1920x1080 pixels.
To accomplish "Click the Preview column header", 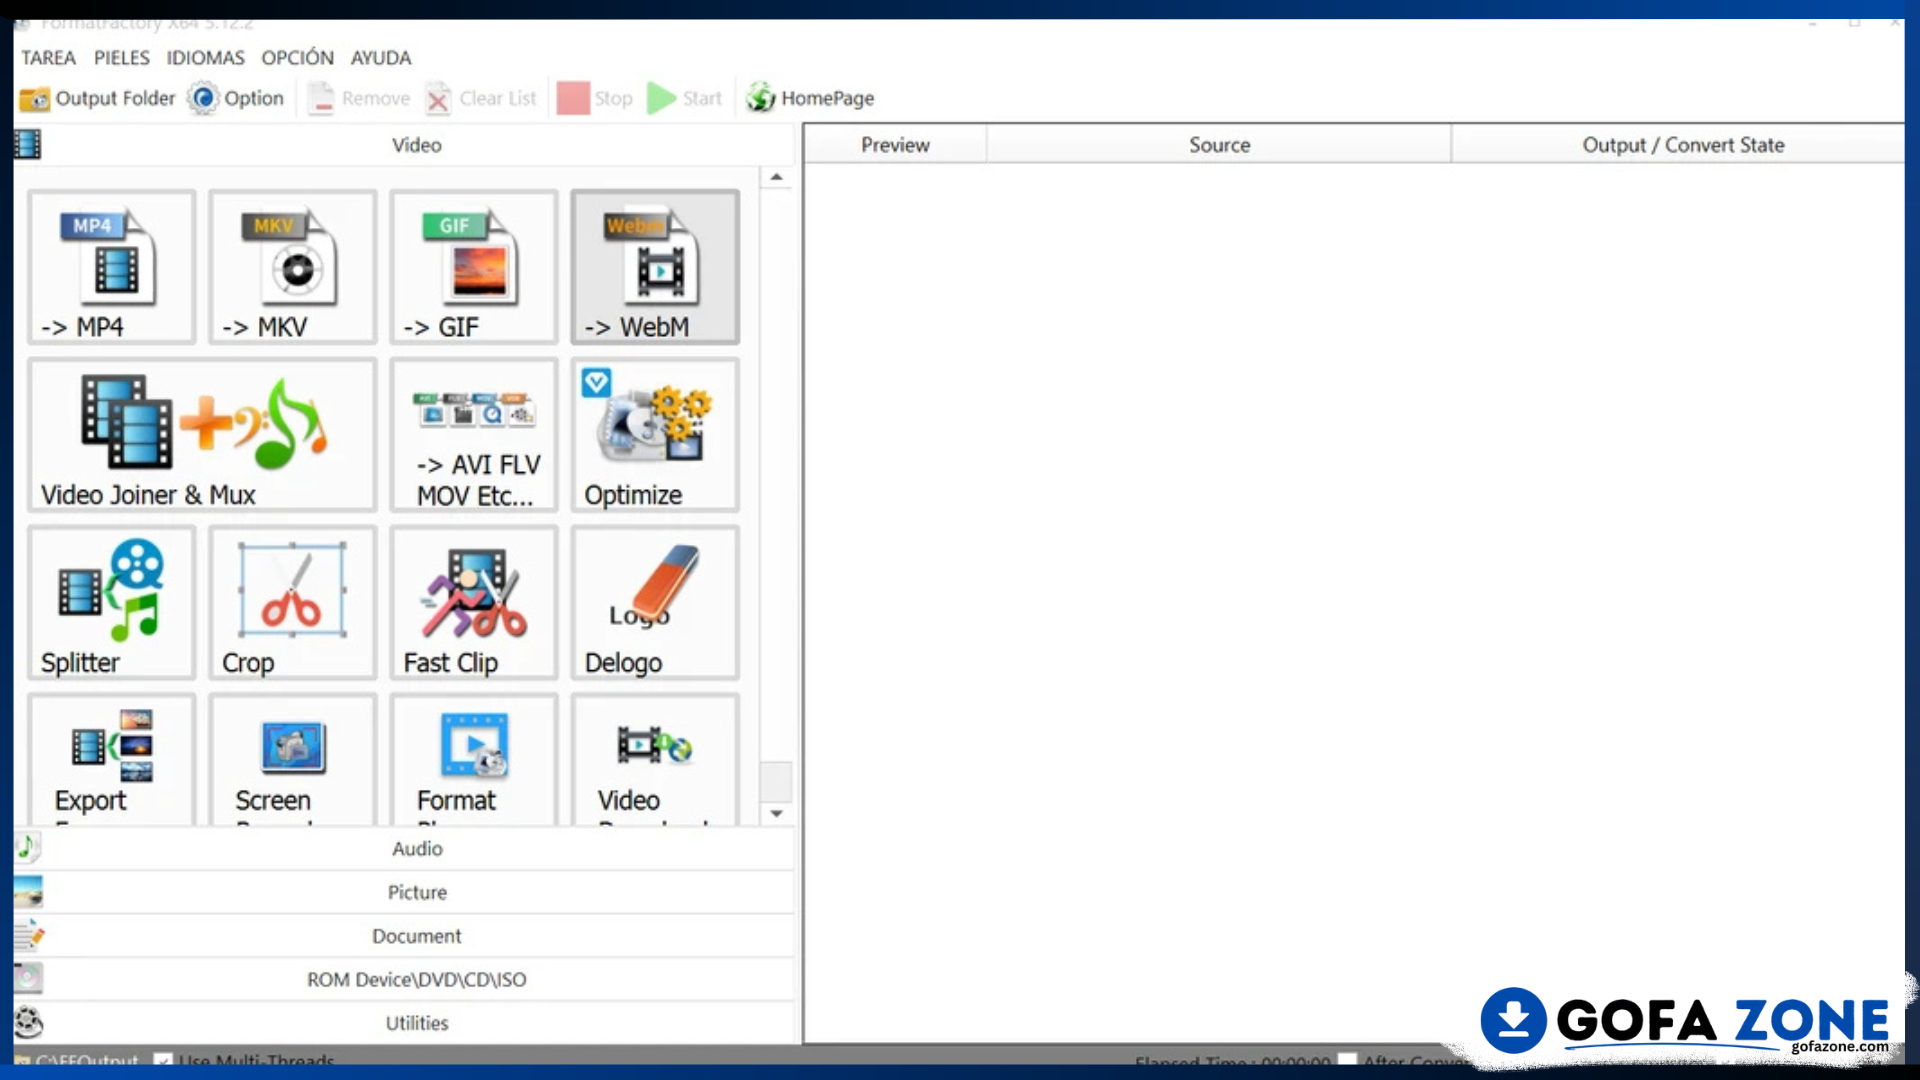I will [895, 145].
